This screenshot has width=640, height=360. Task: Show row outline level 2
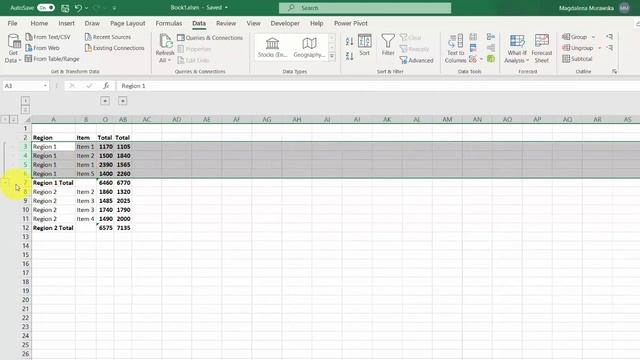tap(13, 119)
